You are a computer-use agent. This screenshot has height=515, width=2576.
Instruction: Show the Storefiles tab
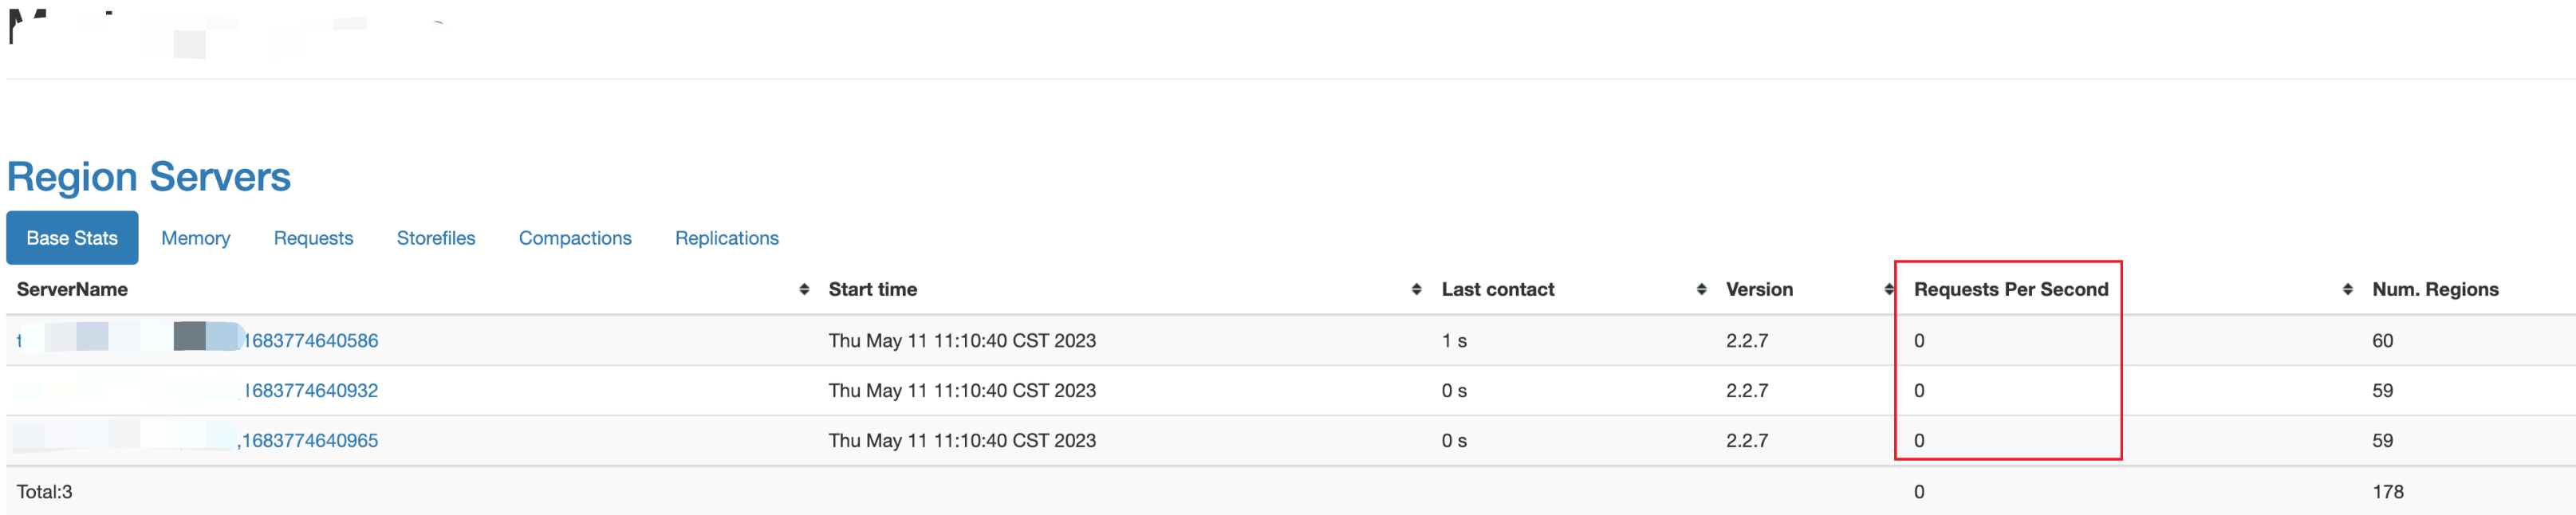coord(436,238)
